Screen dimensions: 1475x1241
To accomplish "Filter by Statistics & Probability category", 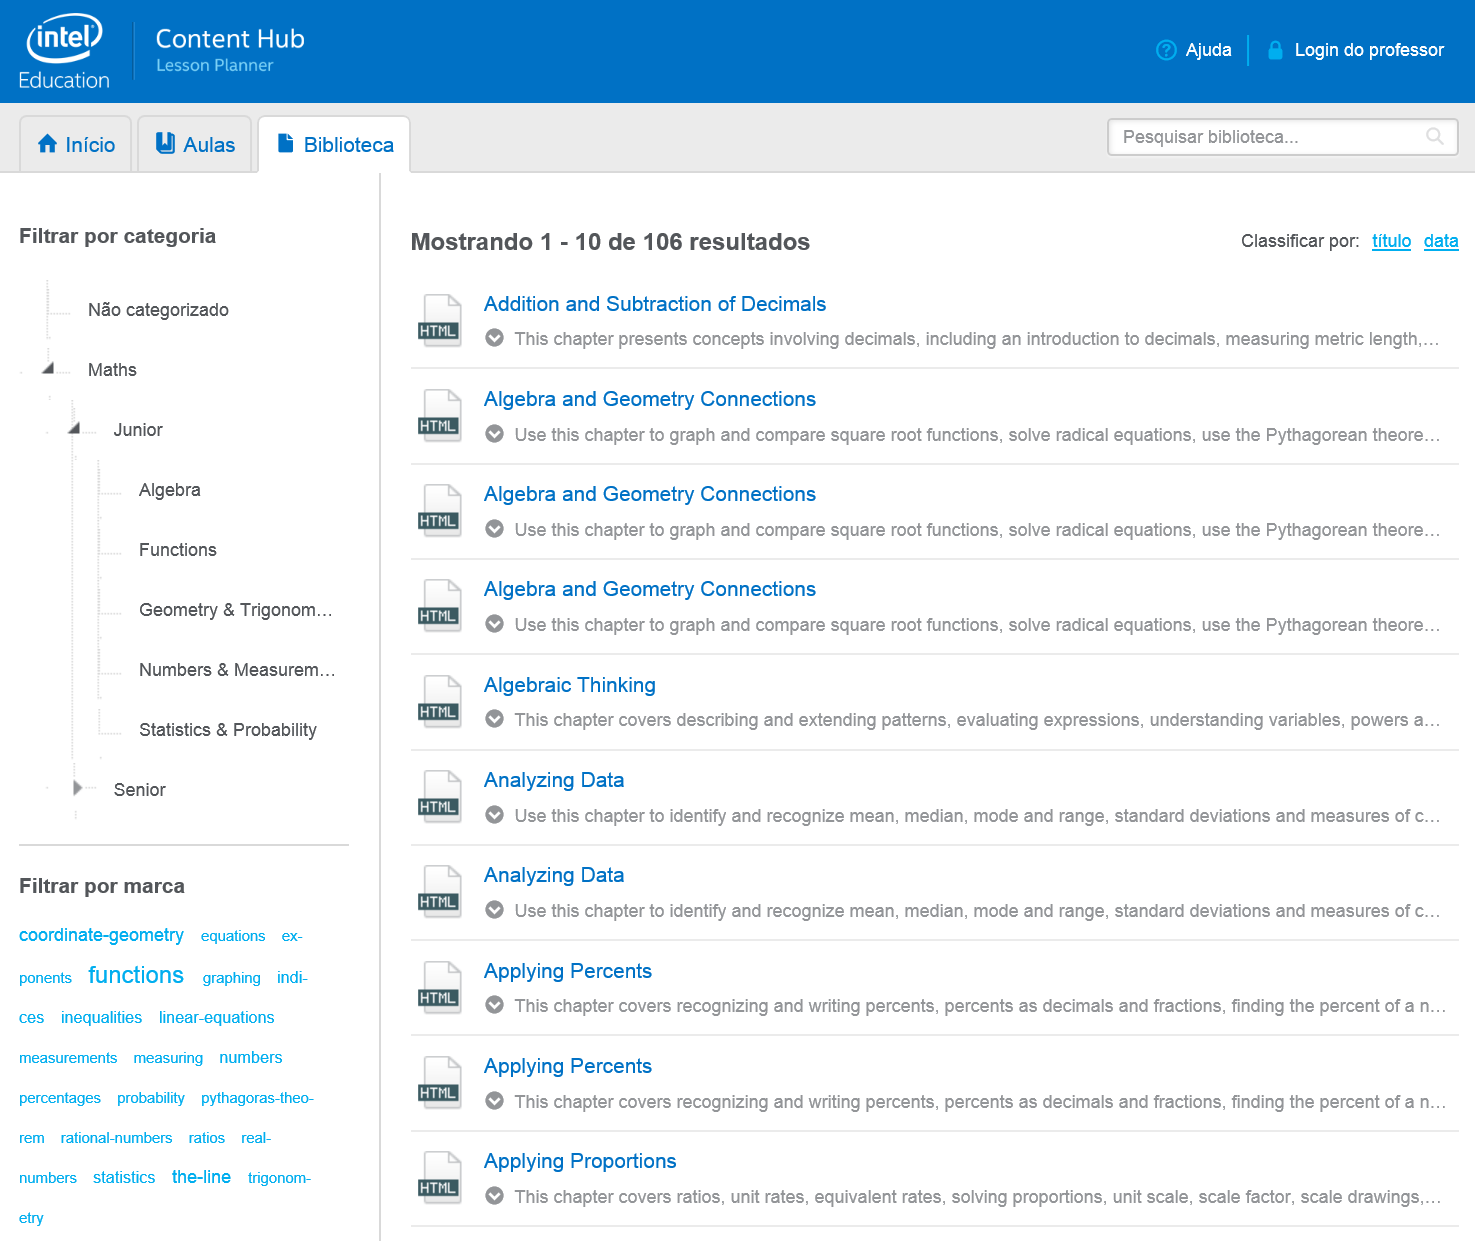I will (228, 730).
